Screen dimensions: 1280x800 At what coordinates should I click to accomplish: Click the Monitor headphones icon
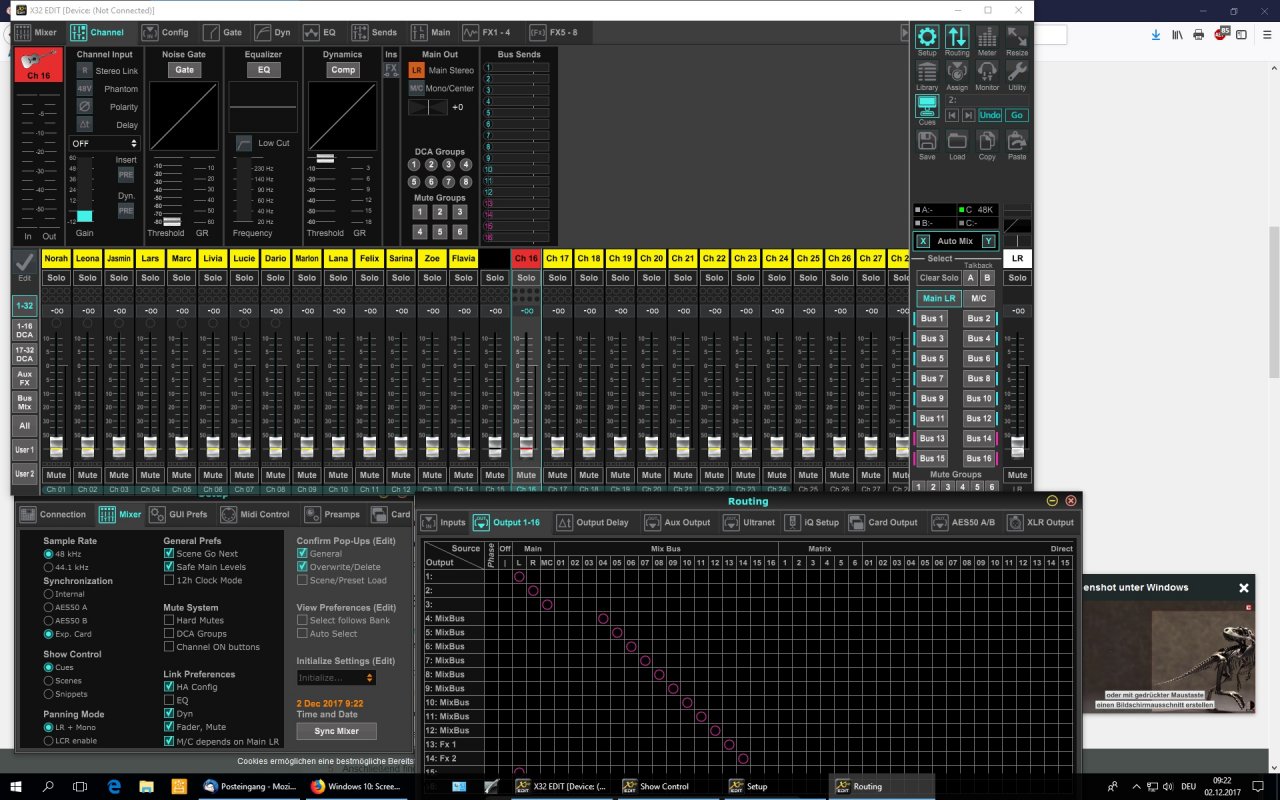point(987,74)
